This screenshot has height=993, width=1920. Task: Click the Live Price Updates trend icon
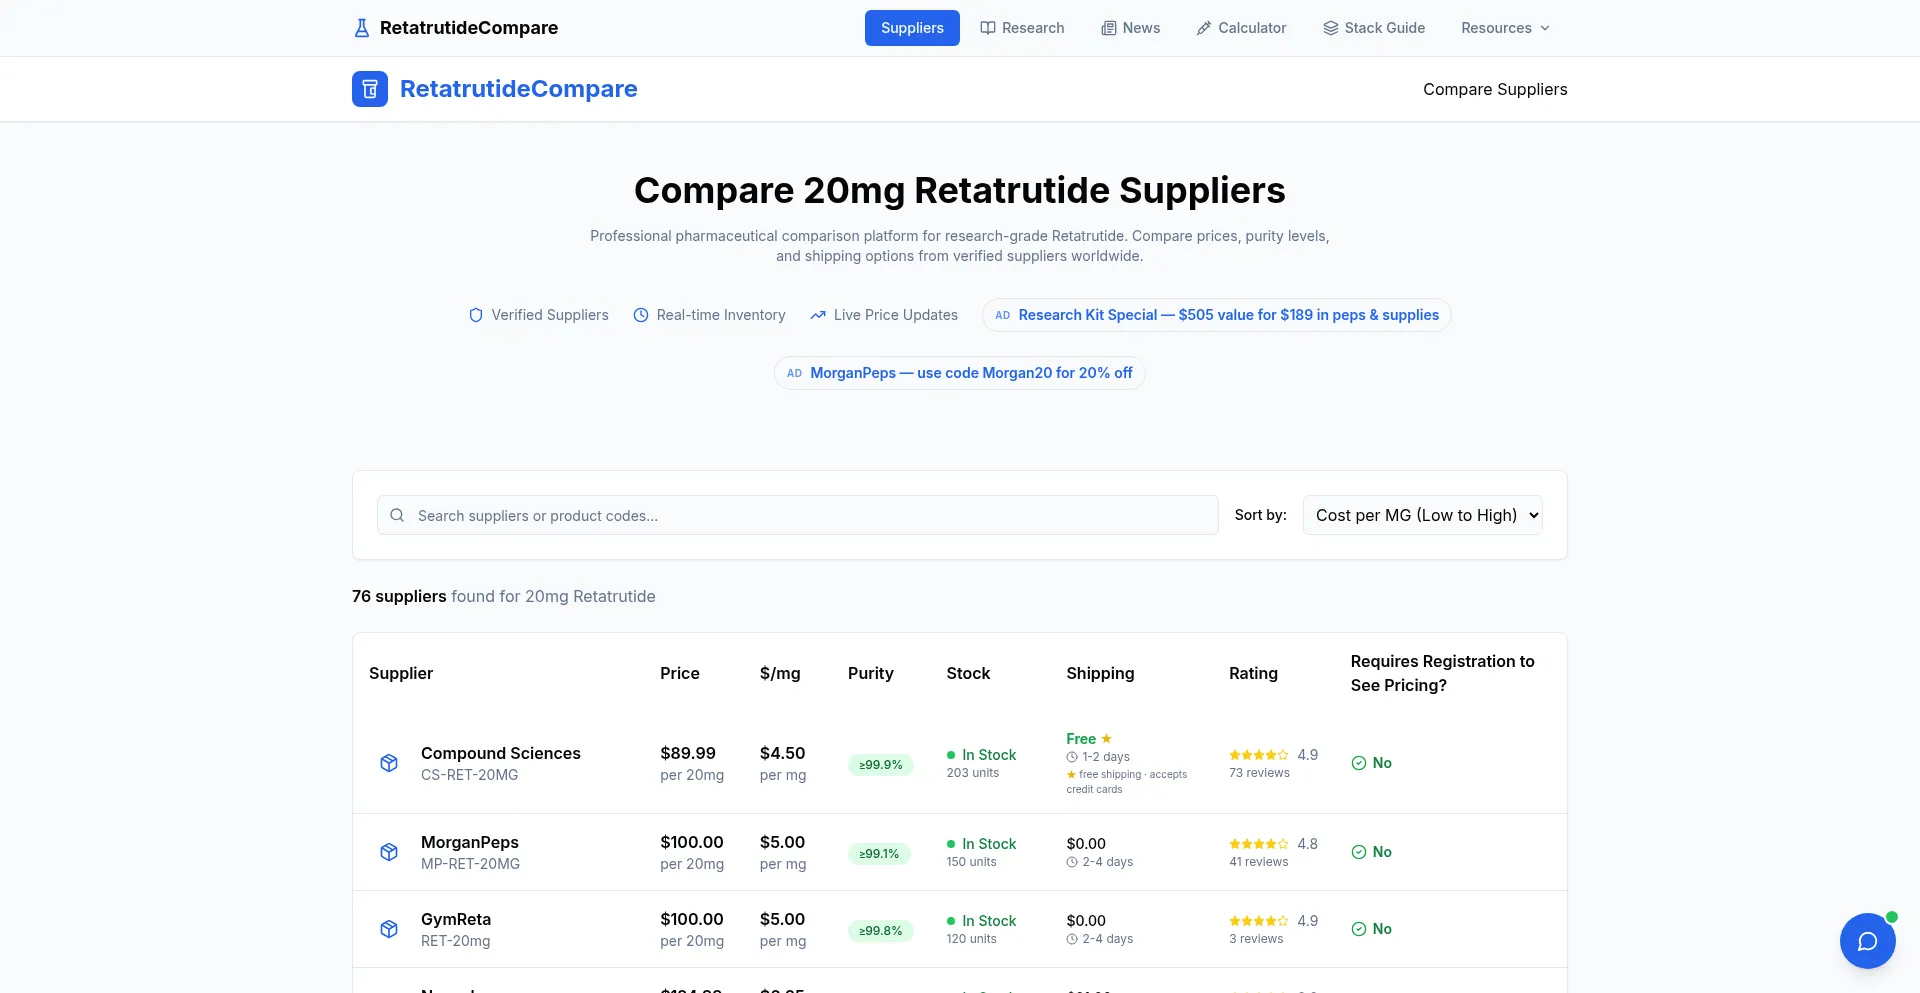[x=818, y=315]
